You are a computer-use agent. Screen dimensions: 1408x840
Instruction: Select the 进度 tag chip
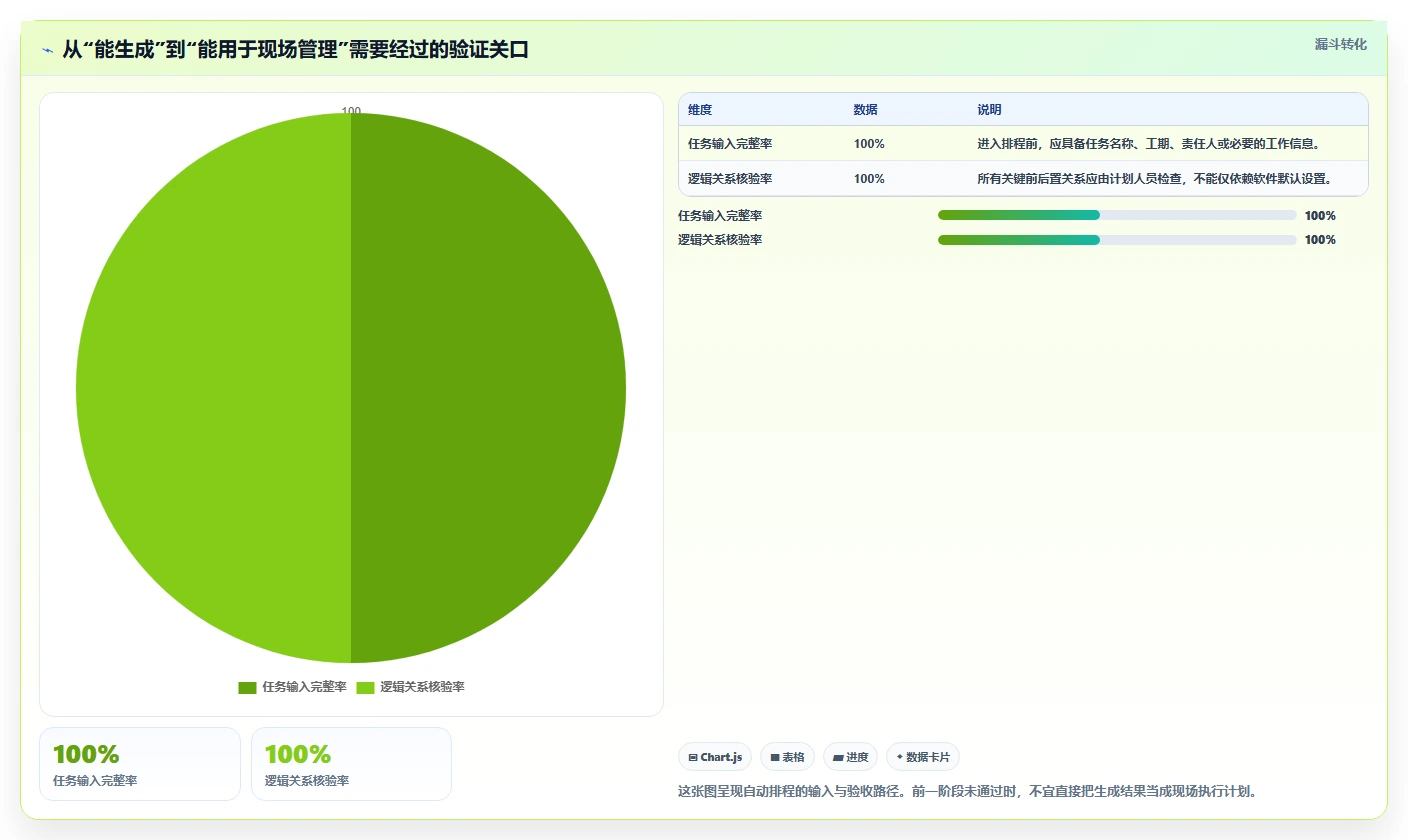[x=851, y=757]
